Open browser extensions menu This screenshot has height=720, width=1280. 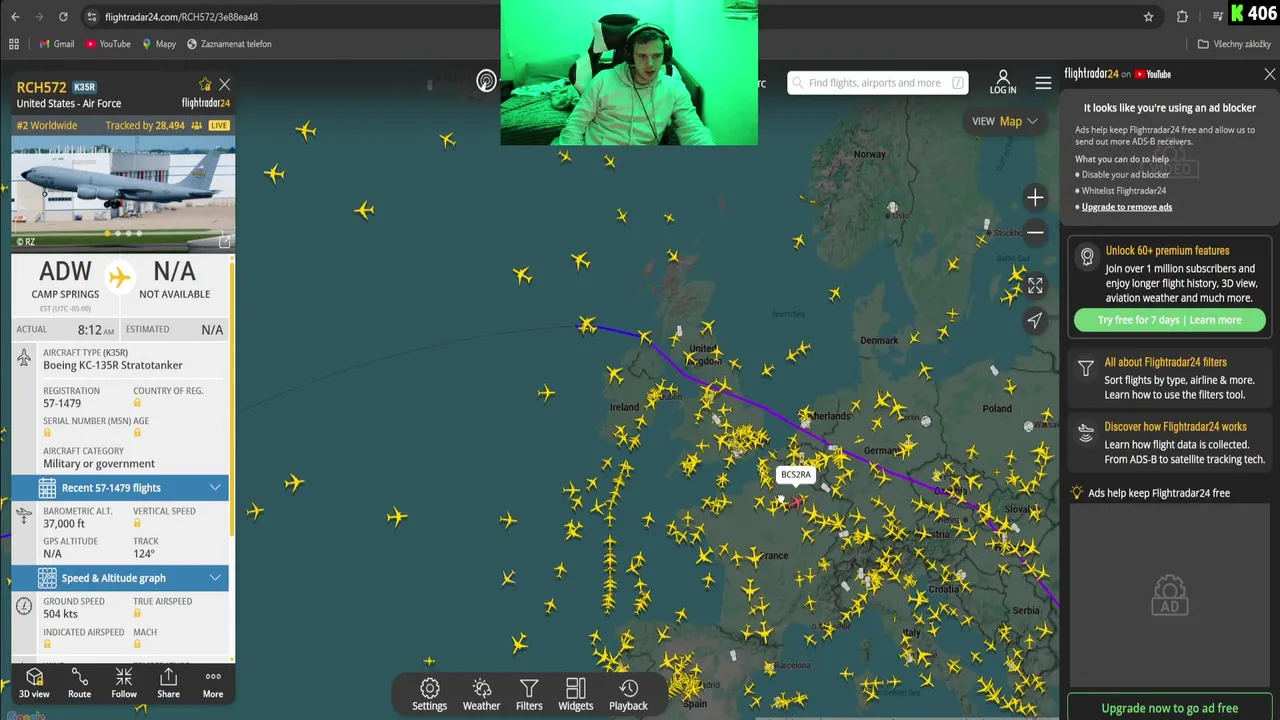(x=1183, y=17)
